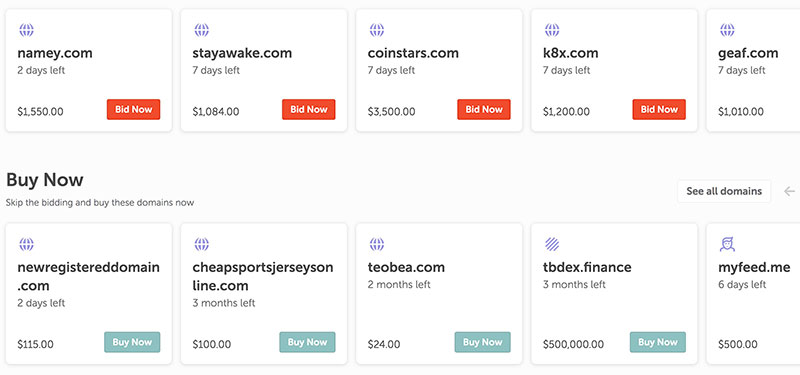Open the geaf.com domain title

[748, 53]
